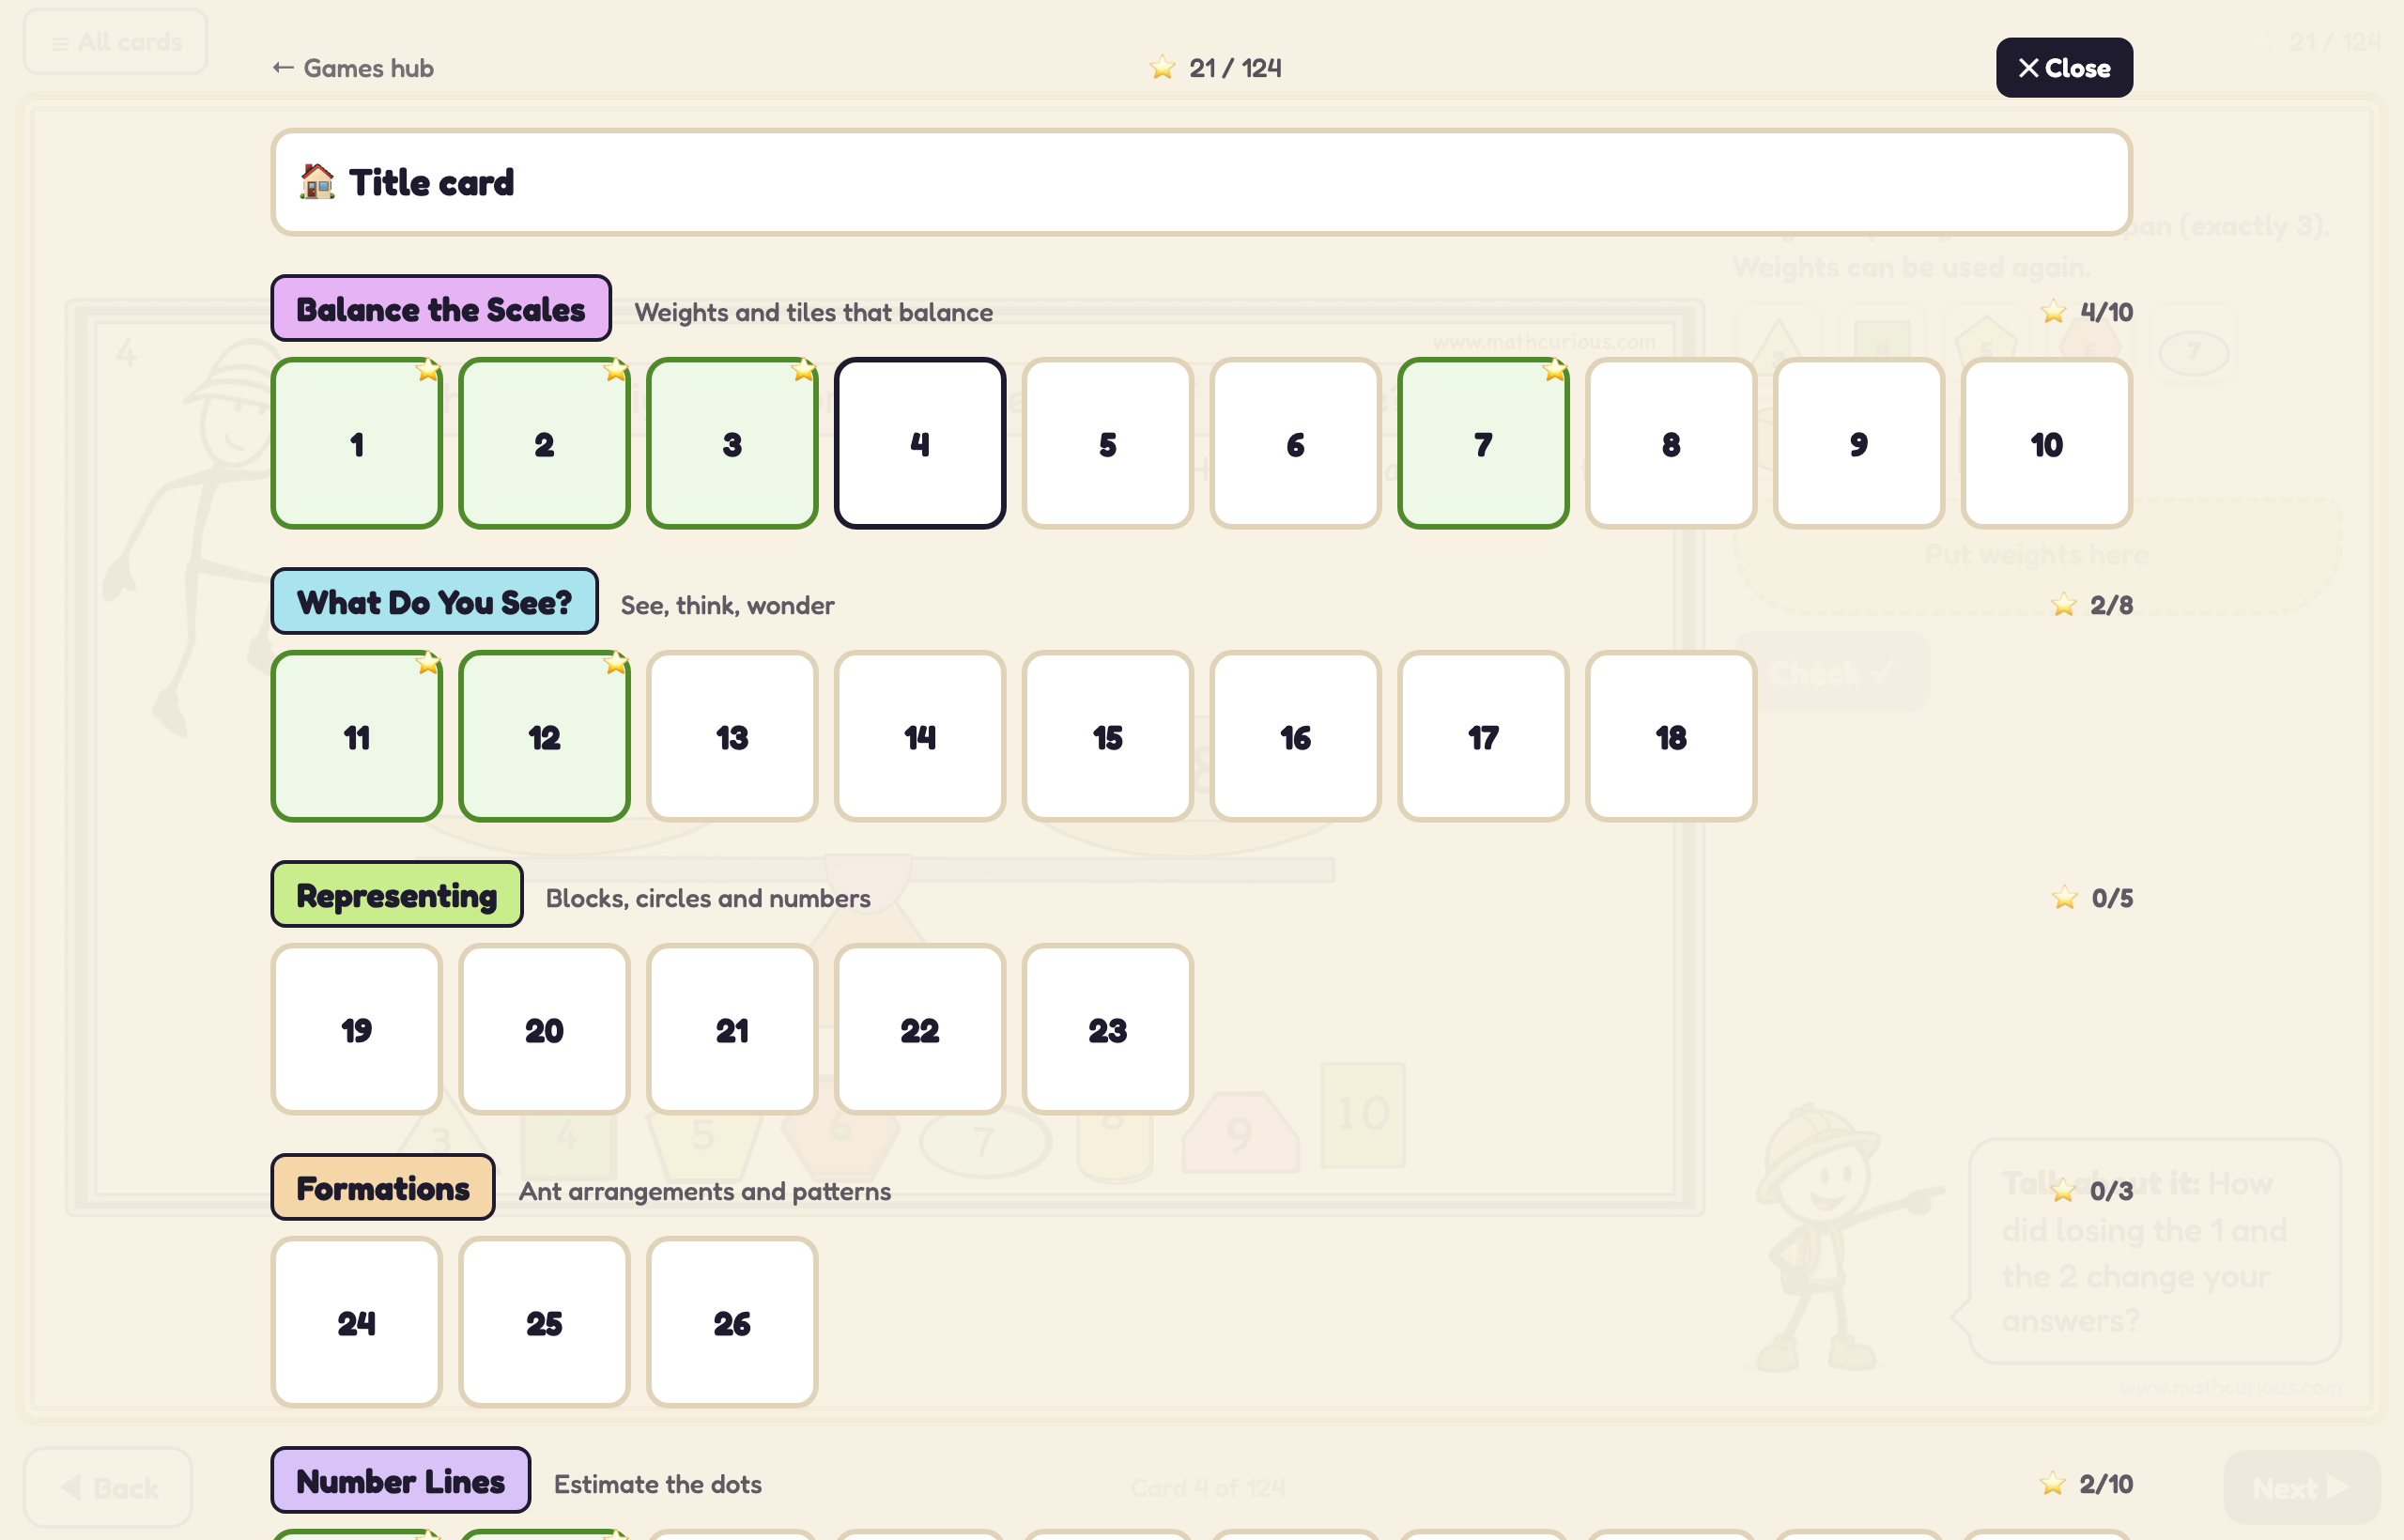This screenshot has width=2404, height=1540.
Task: Open card 16
Action: (1296, 737)
